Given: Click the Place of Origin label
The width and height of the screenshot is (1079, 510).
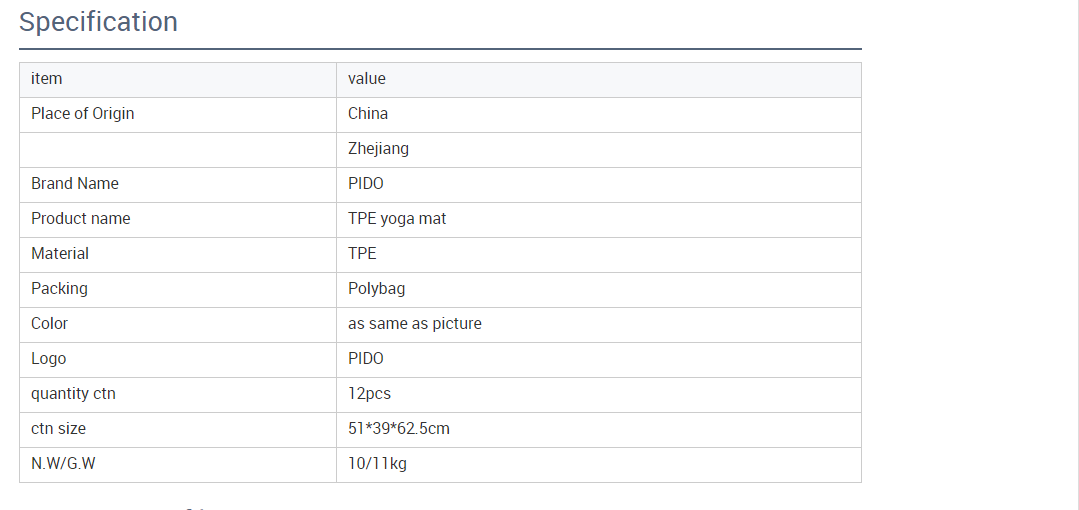Looking at the screenshot, I should (82, 114).
